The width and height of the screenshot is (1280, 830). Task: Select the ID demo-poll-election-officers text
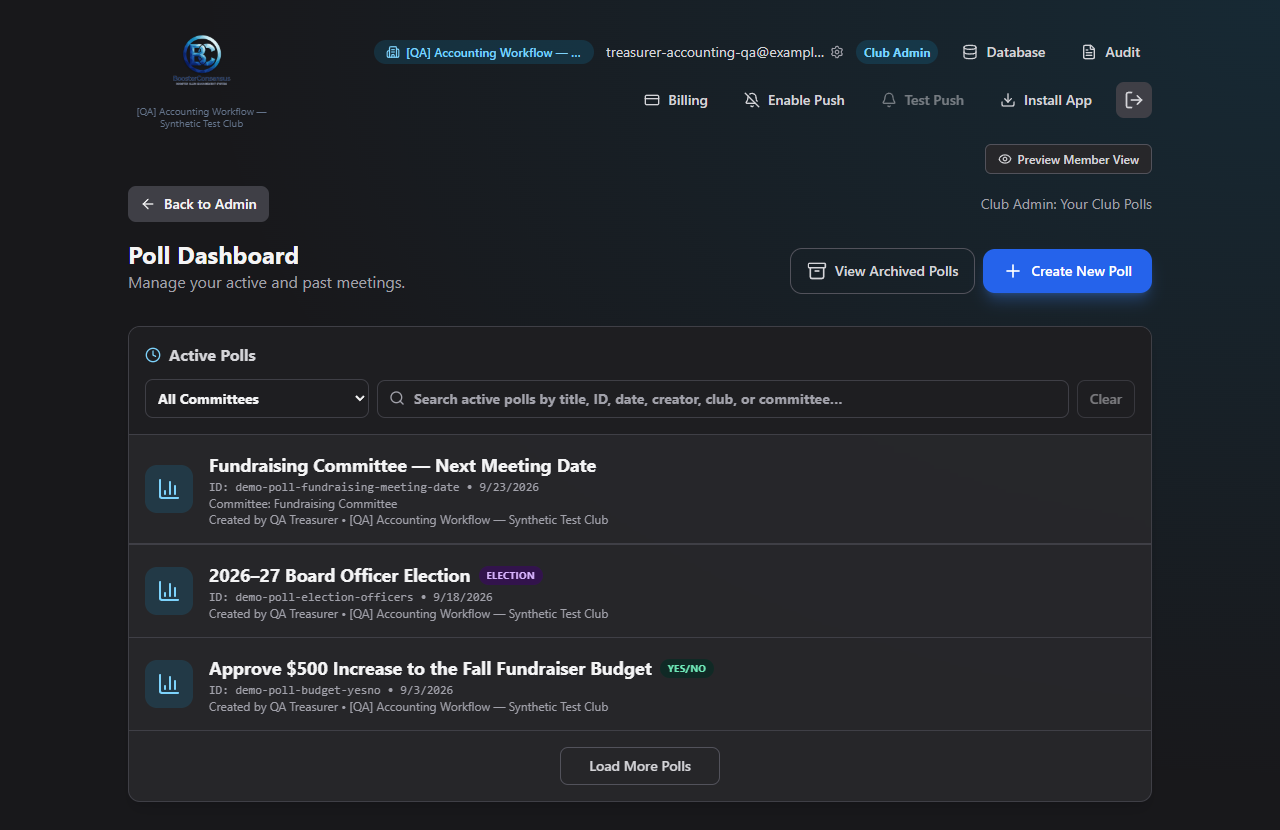tap(311, 597)
